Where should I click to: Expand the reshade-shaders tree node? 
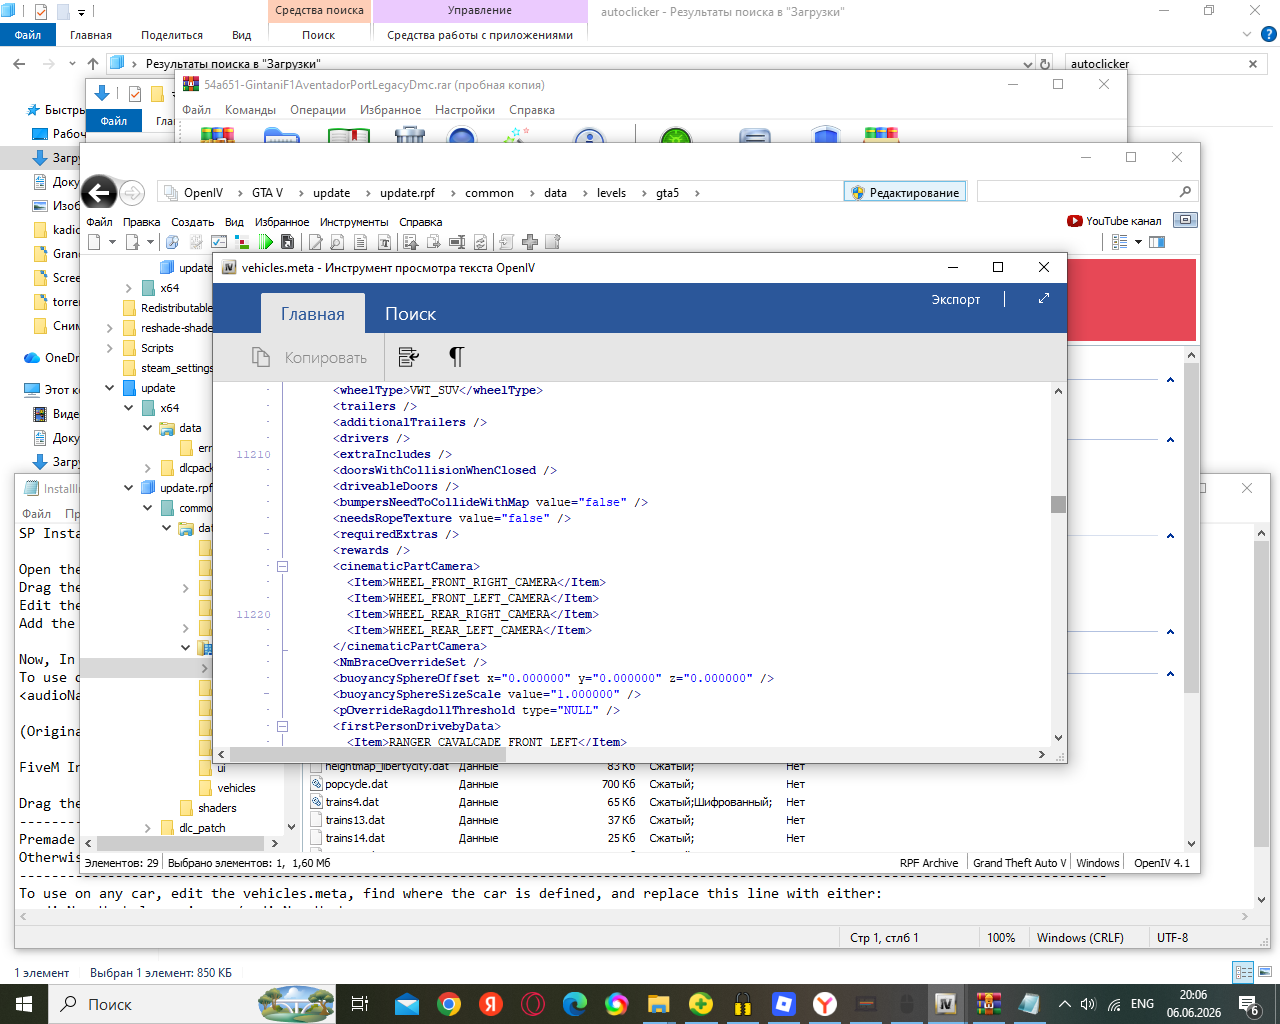109,328
